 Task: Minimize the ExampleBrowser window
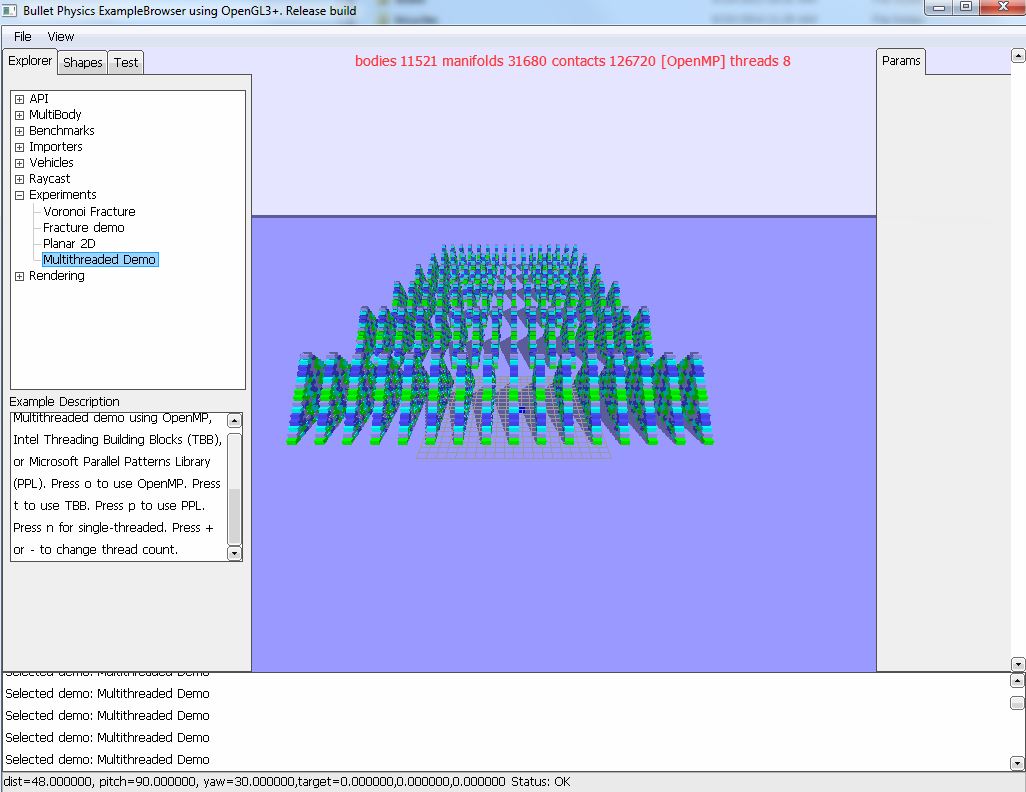940,8
